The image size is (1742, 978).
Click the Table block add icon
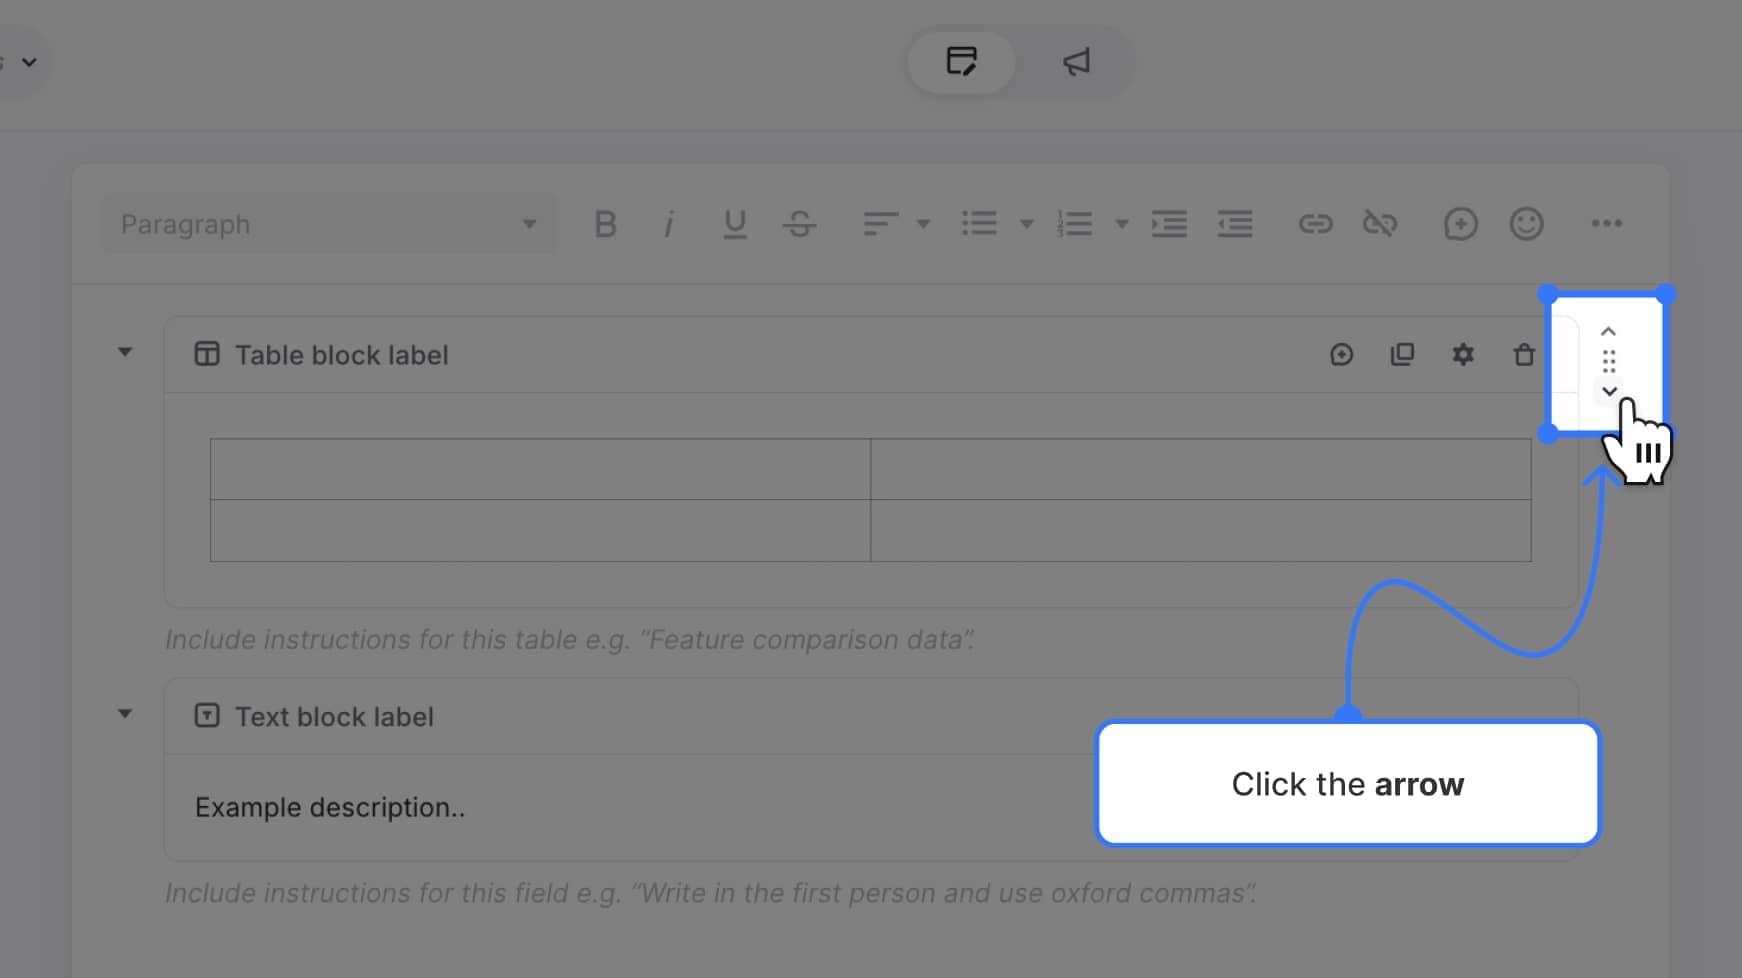click(x=1342, y=354)
